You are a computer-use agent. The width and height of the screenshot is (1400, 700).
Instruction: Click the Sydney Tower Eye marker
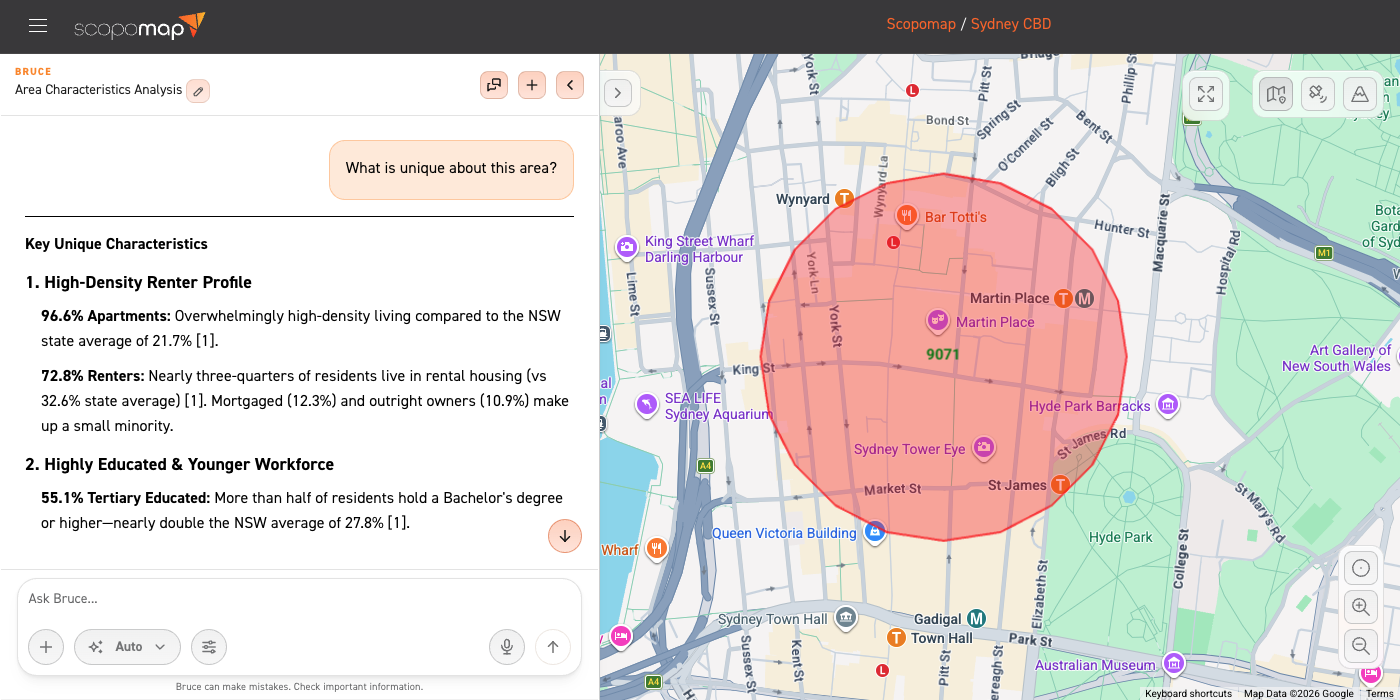(x=983, y=447)
